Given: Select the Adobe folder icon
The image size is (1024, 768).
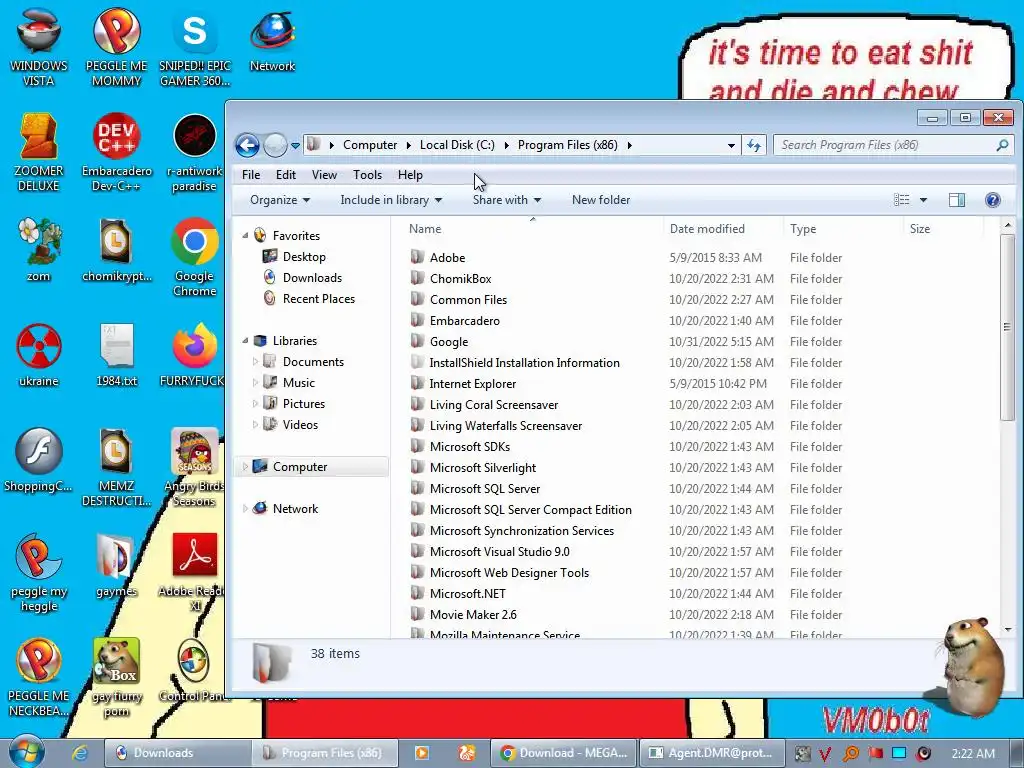Looking at the screenshot, I should click(x=417, y=257).
